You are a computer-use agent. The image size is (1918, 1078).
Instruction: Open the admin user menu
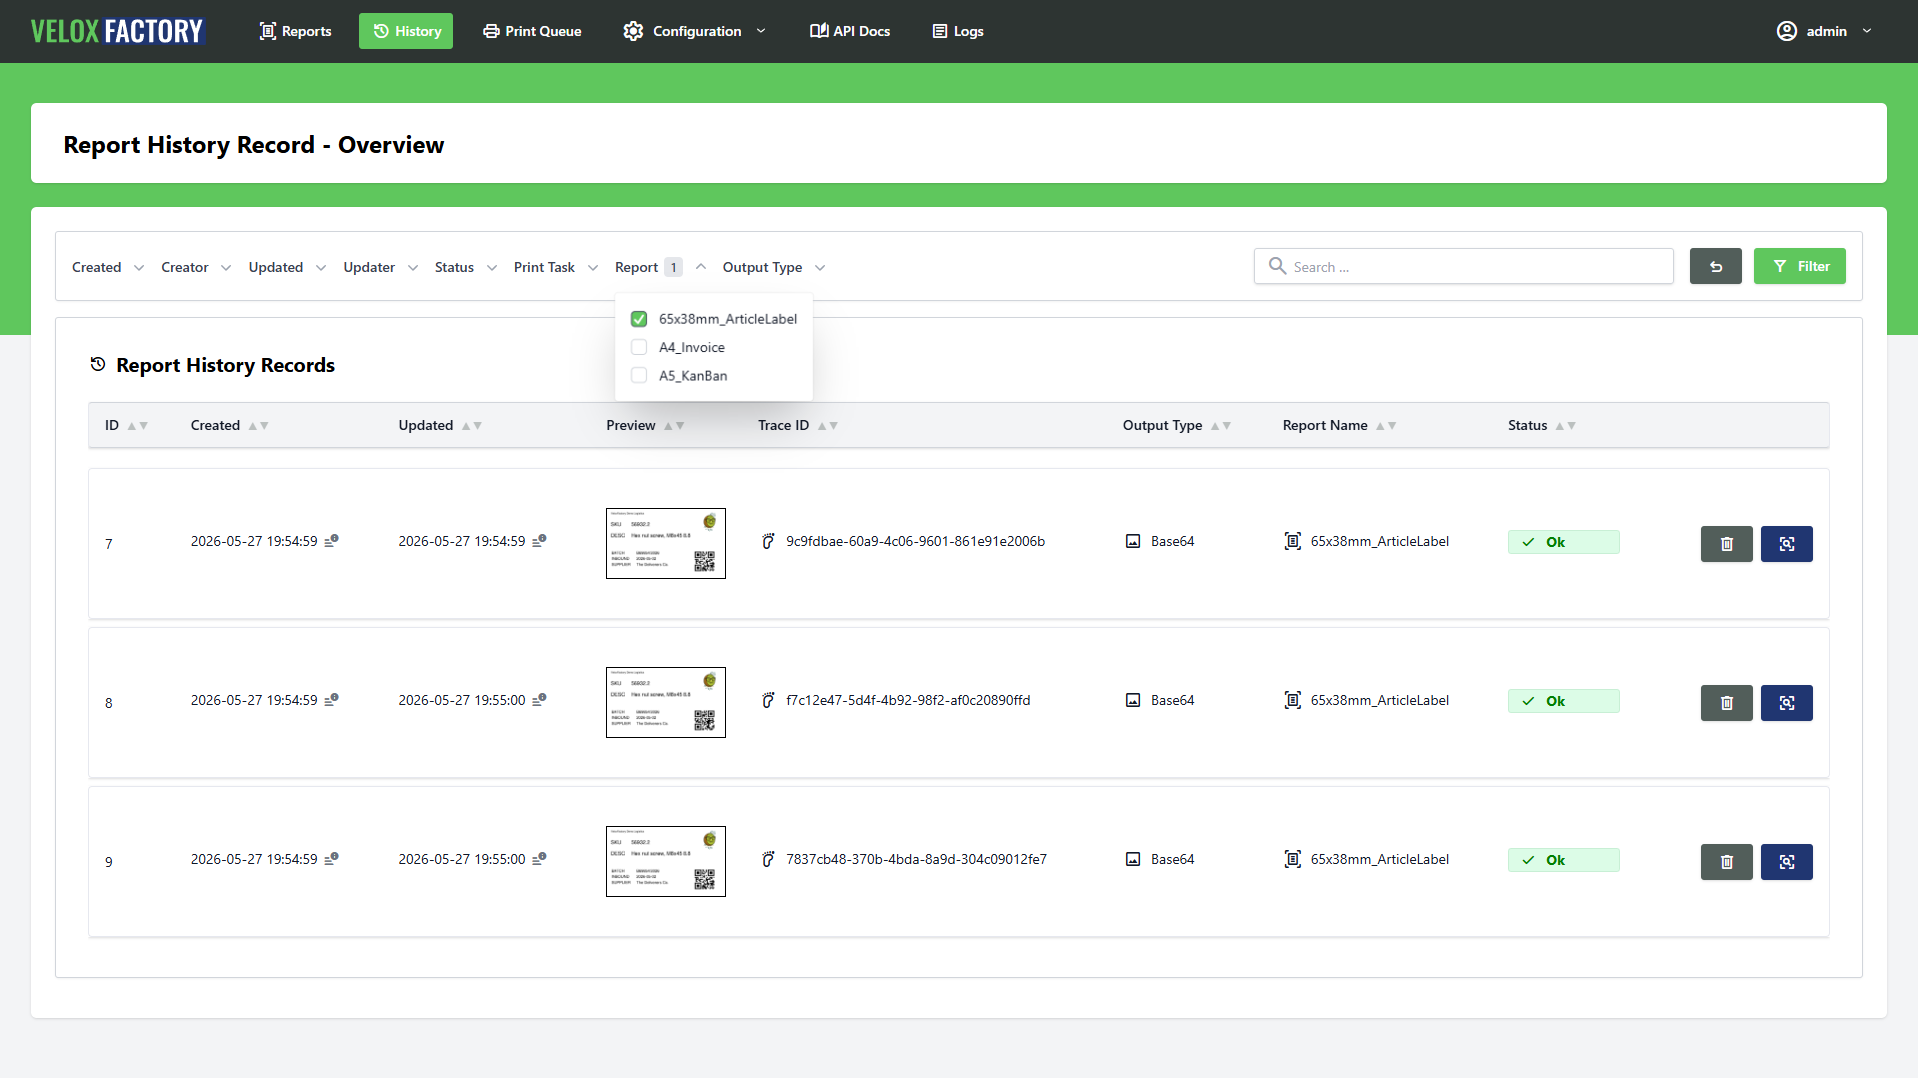pos(1824,31)
